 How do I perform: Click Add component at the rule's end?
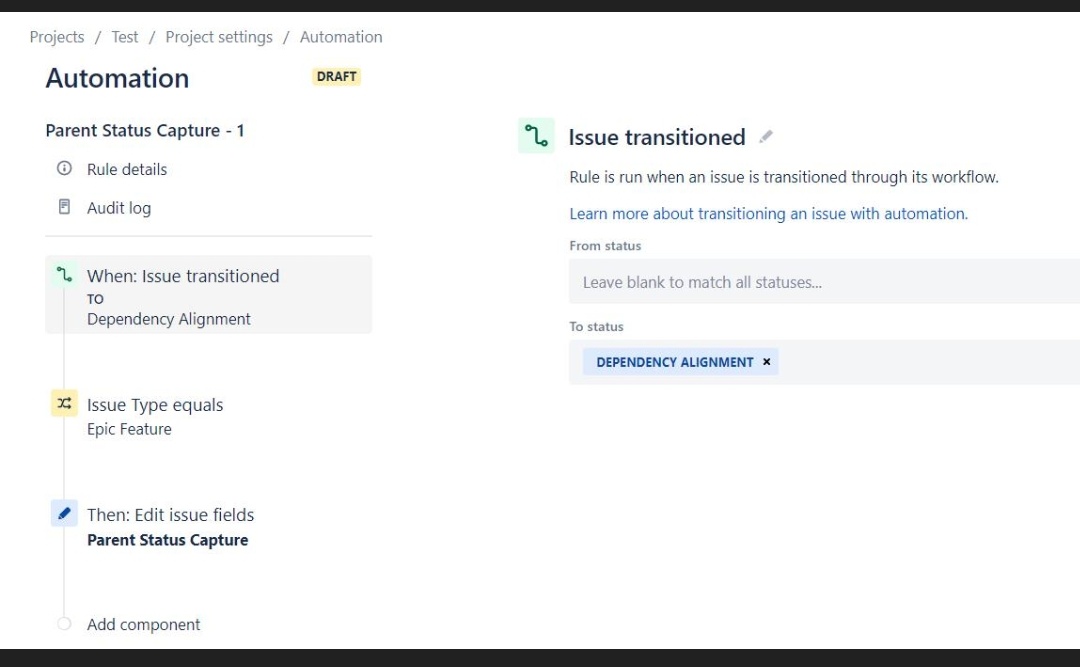(143, 624)
